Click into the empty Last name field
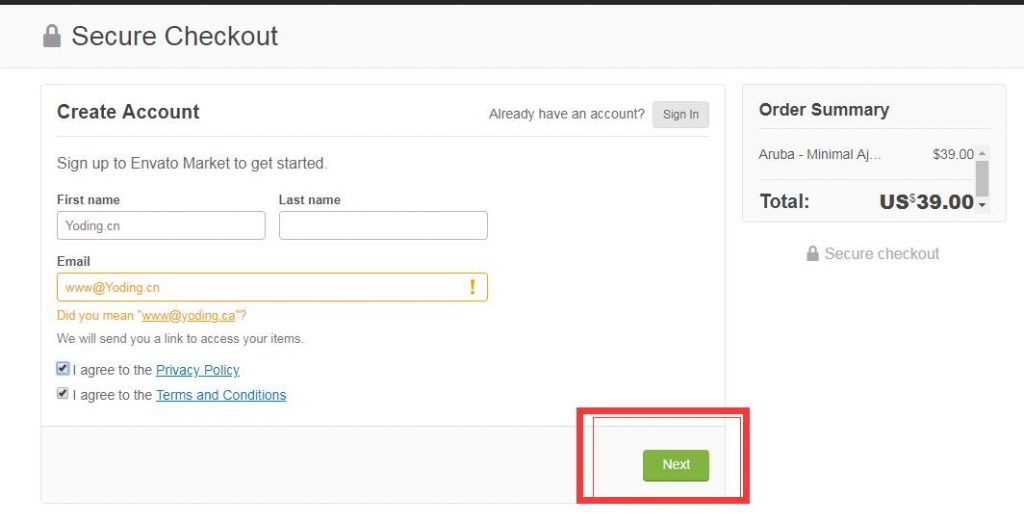Viewport: 1024px width, 524px height. tap(383, 226)
